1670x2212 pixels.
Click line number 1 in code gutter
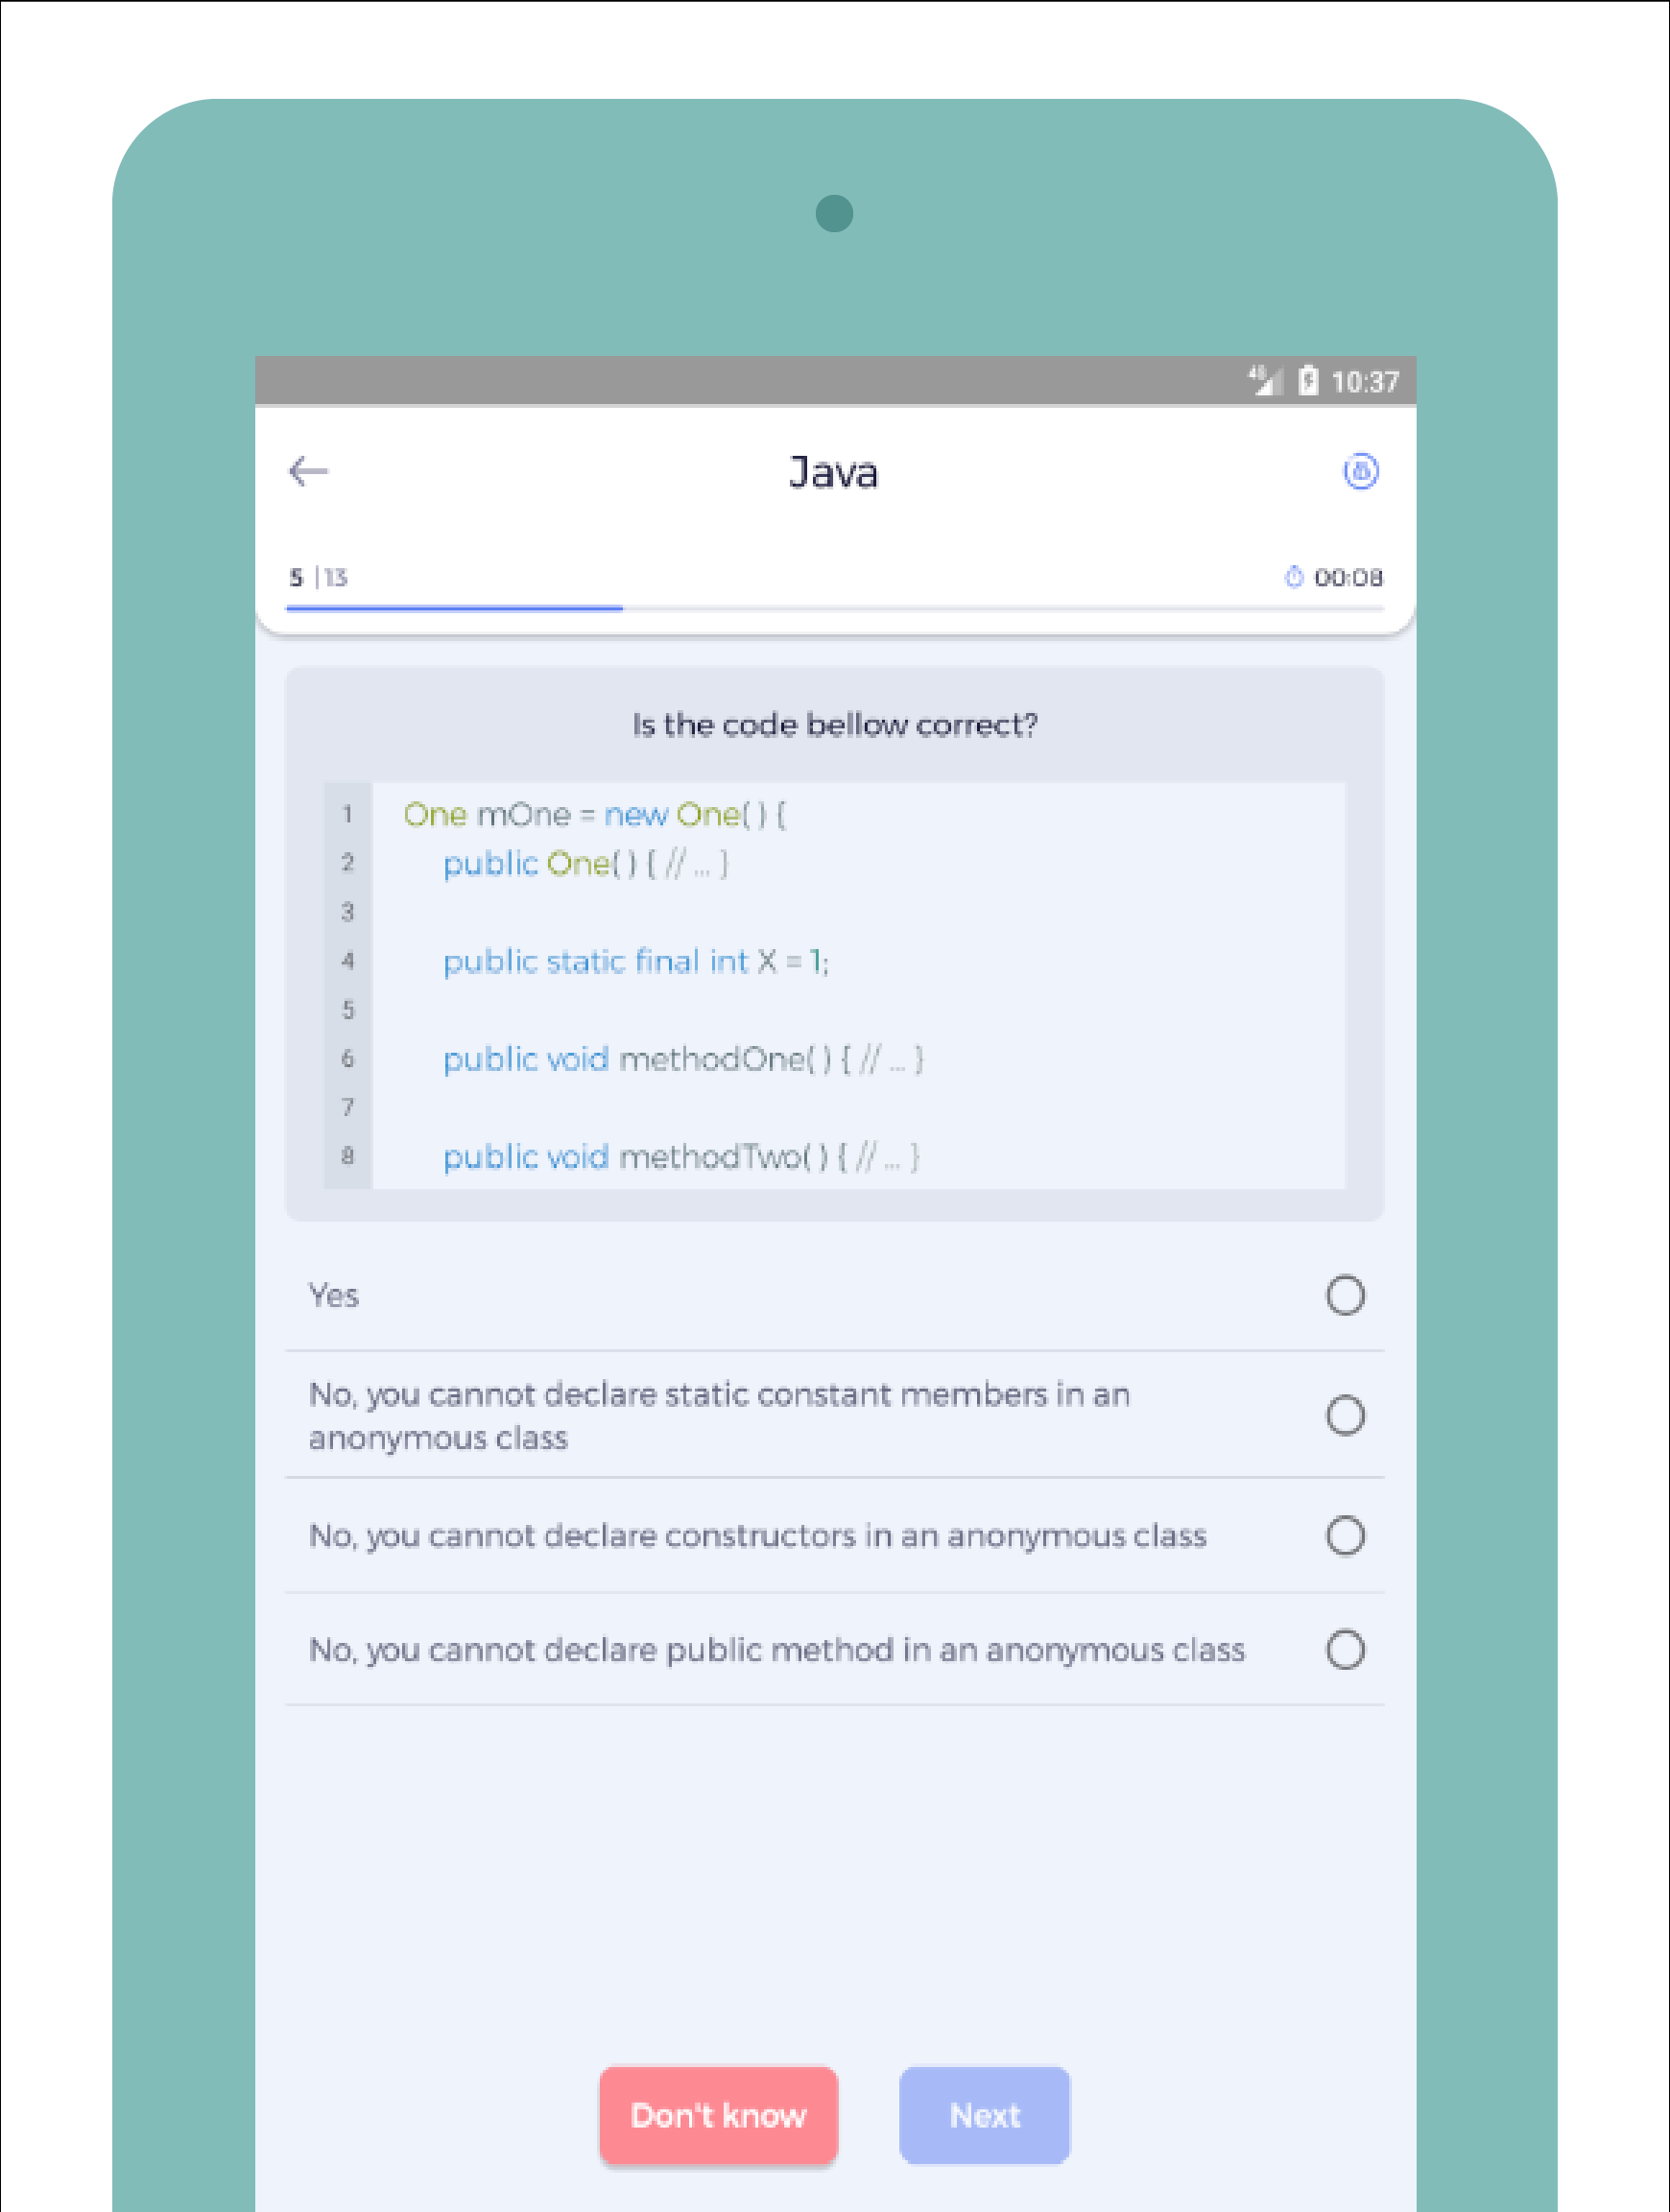click(348, 814)
